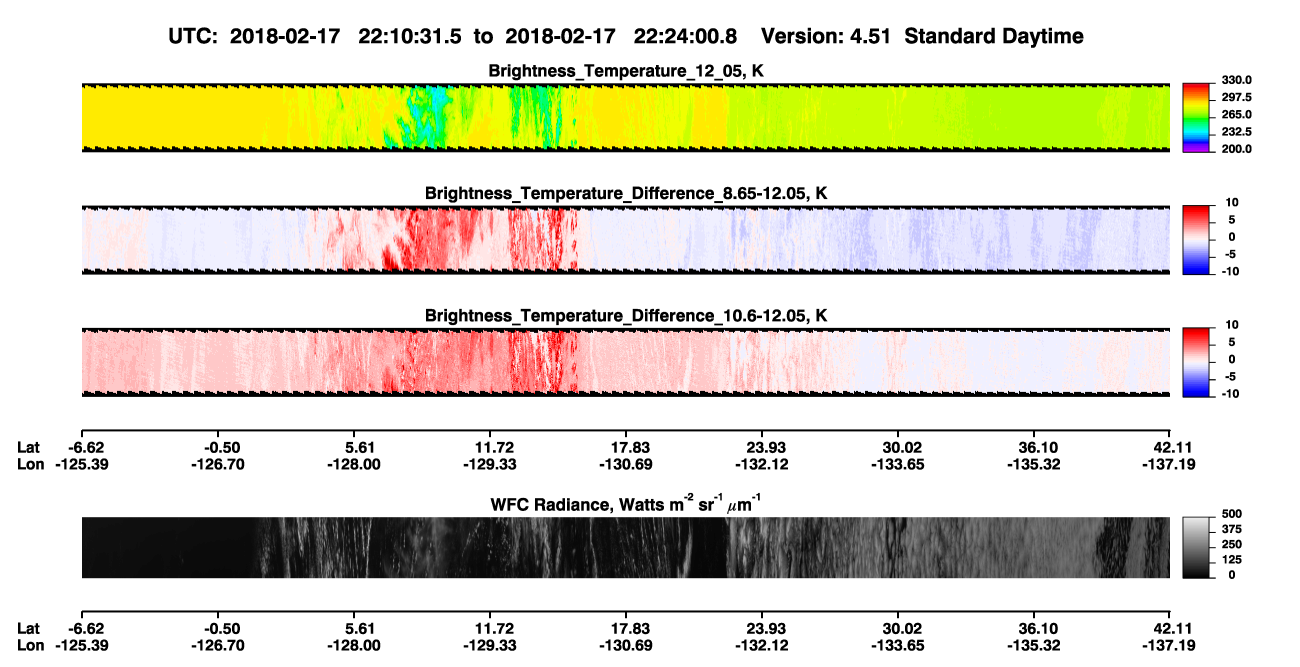The width and height of the screenshot is (1300, 667).
Task: Click the '125' tick on the WFC color bar
Action: pos(1231,560)
